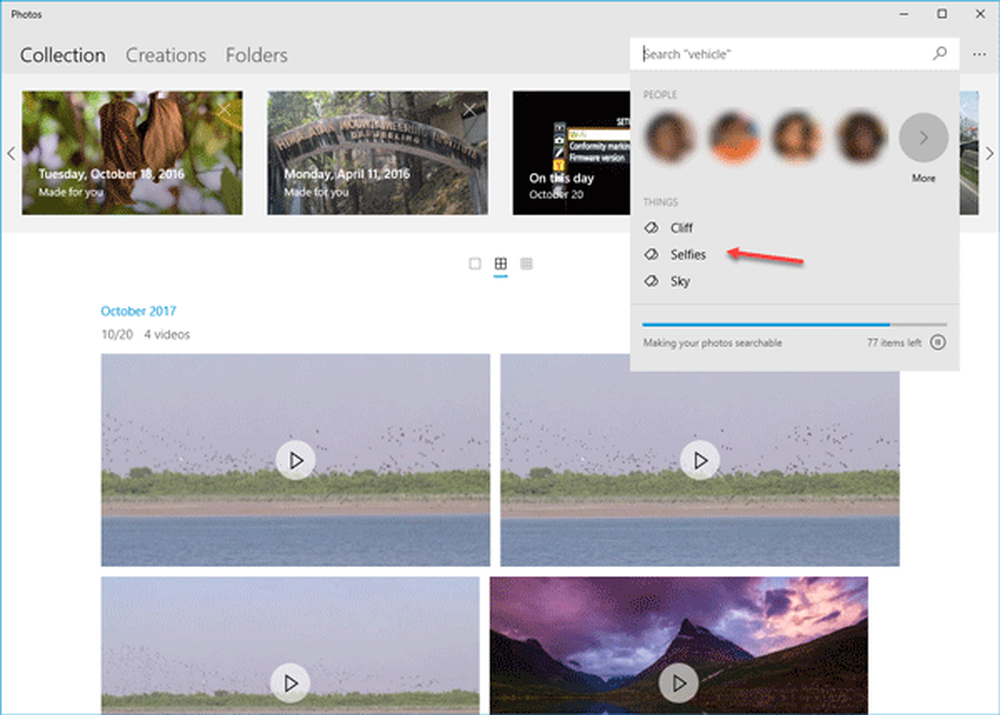Select the medium grid view
The width and height of the screenshot is (1000, 715).
501,264
